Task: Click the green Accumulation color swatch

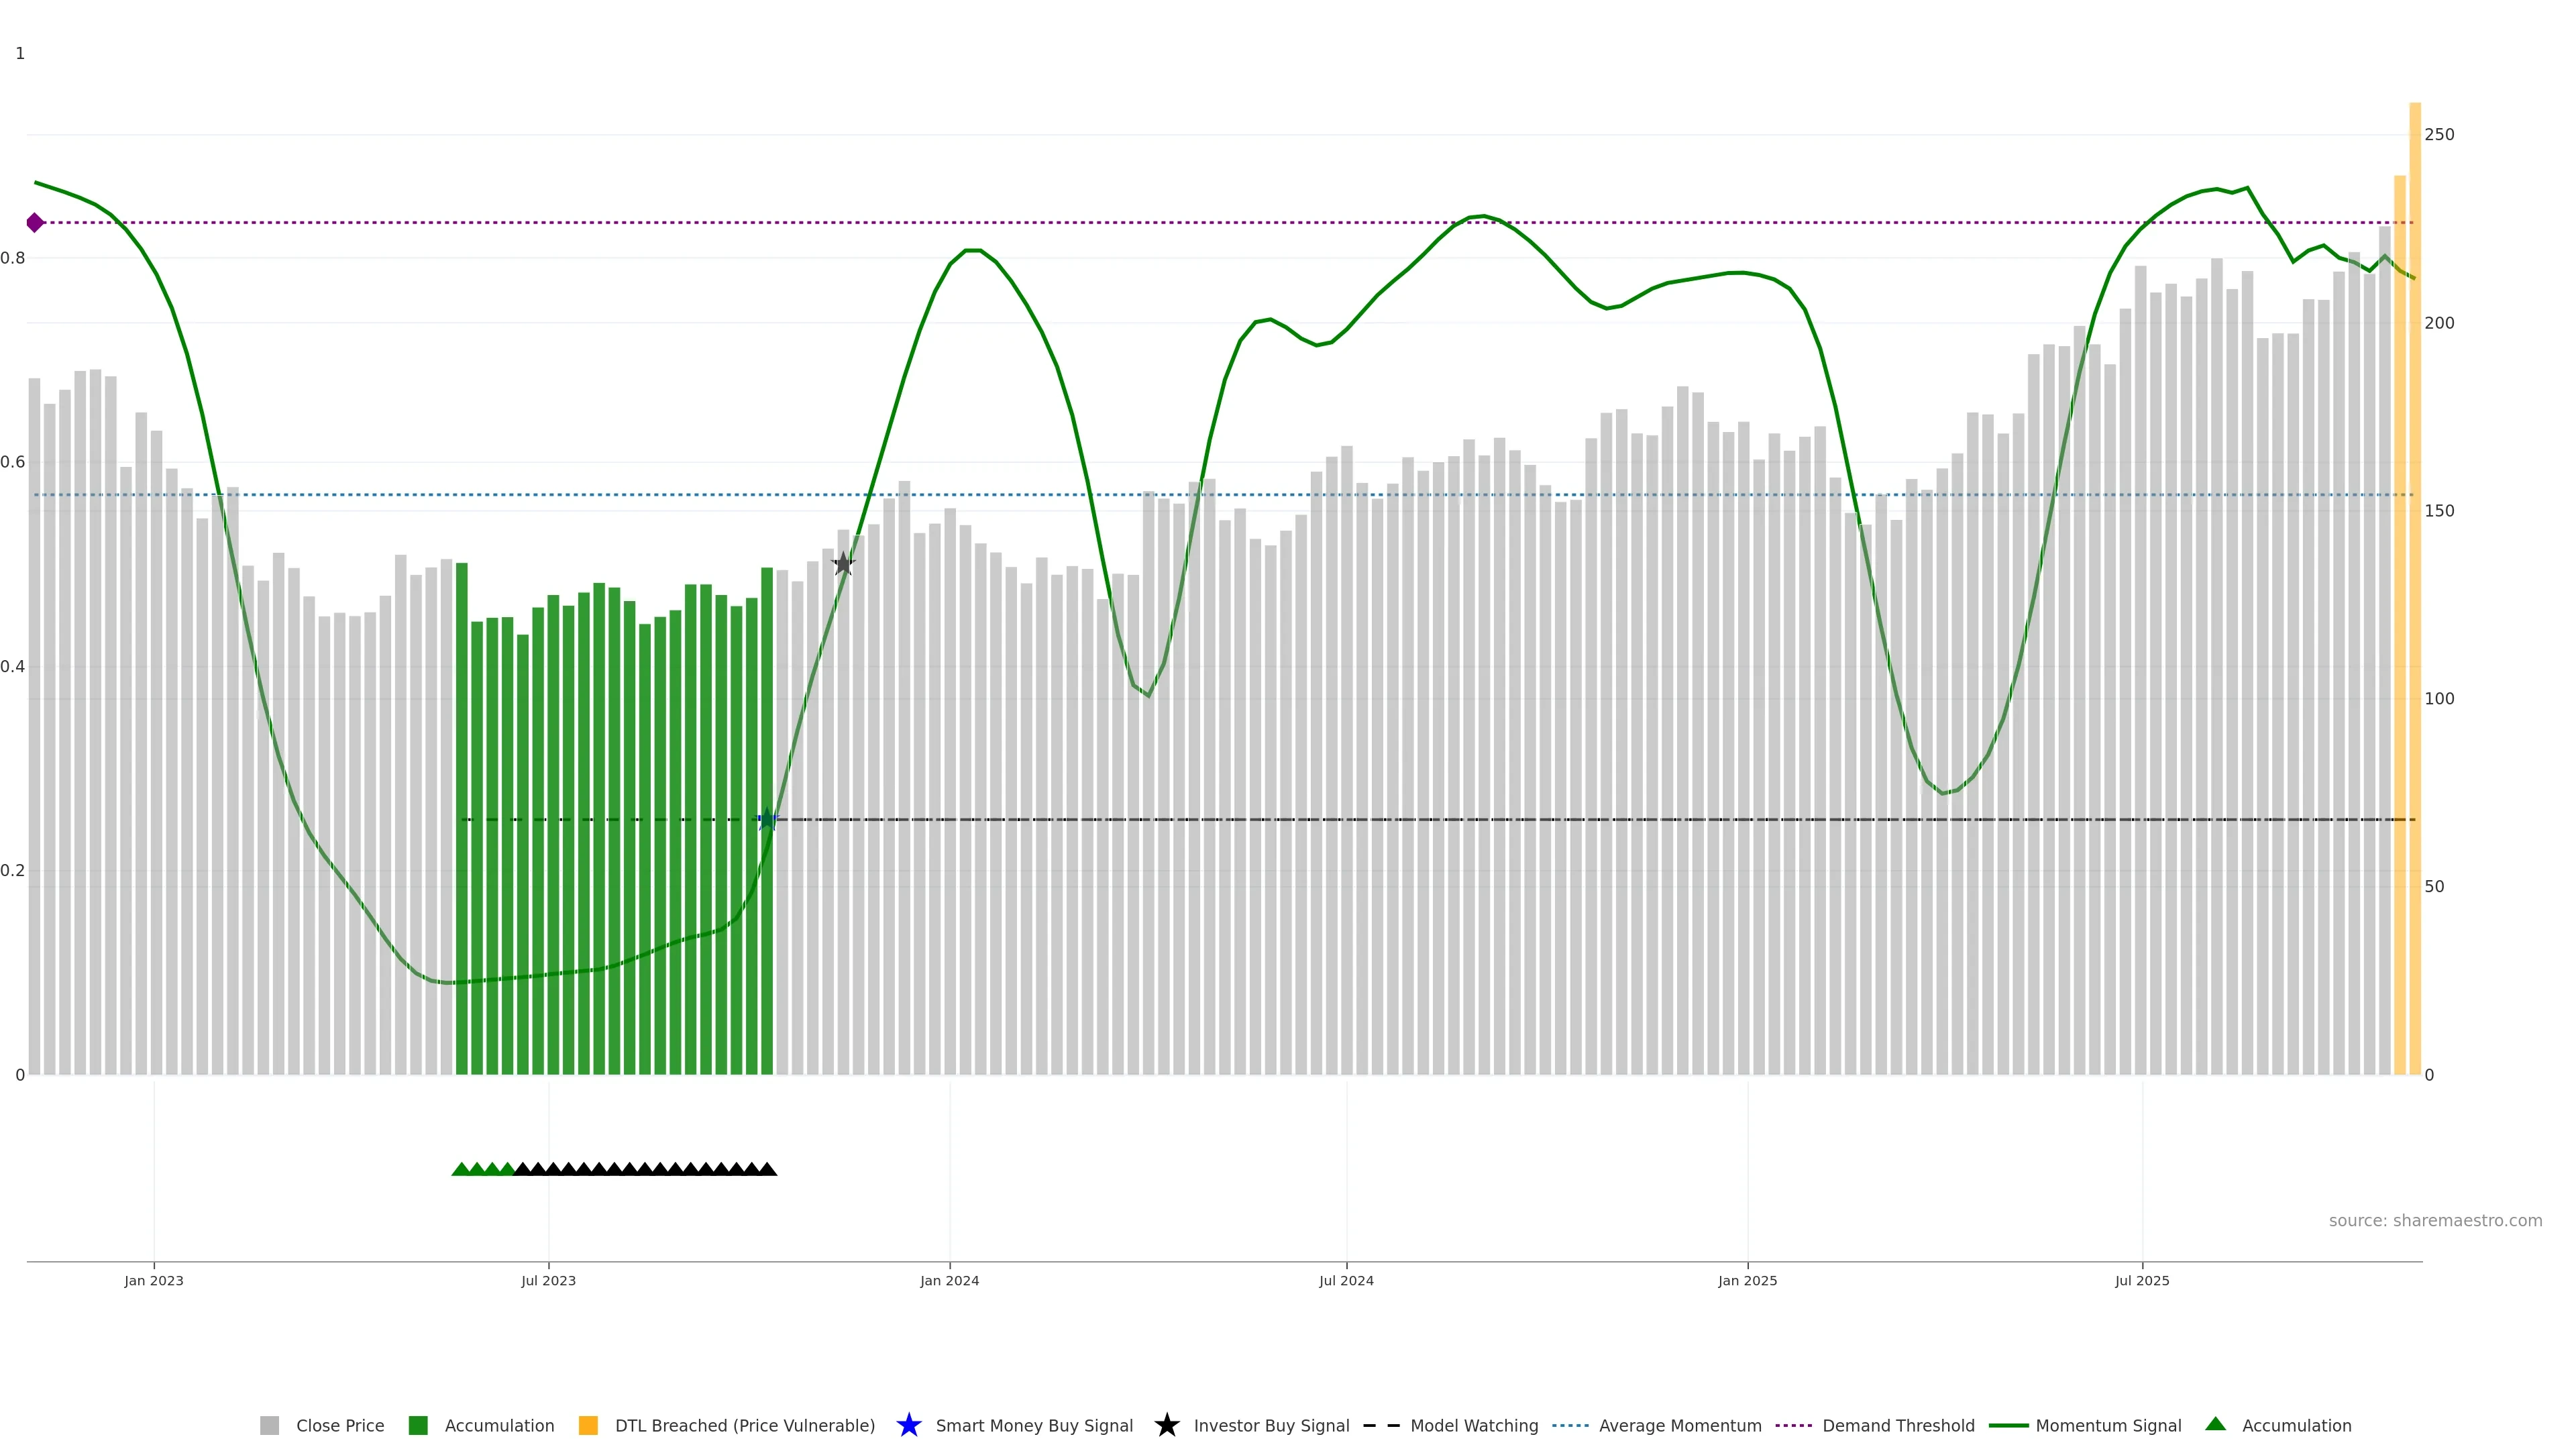Action: tap(418, 1425)
